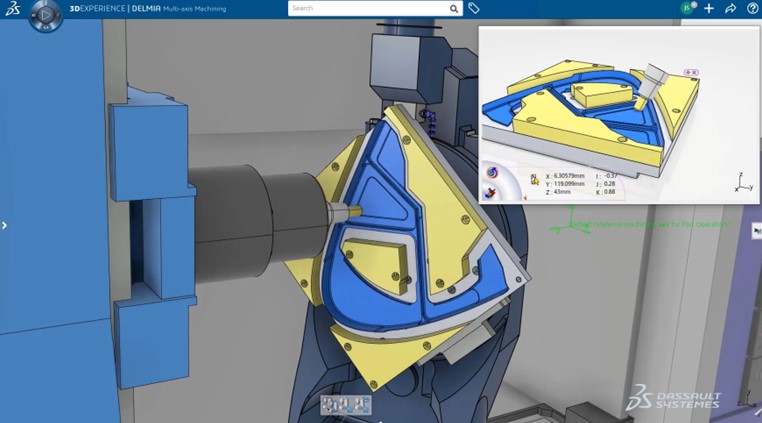
Task: Click the red-blue tool icon in preview window
Action: (490, 193)
